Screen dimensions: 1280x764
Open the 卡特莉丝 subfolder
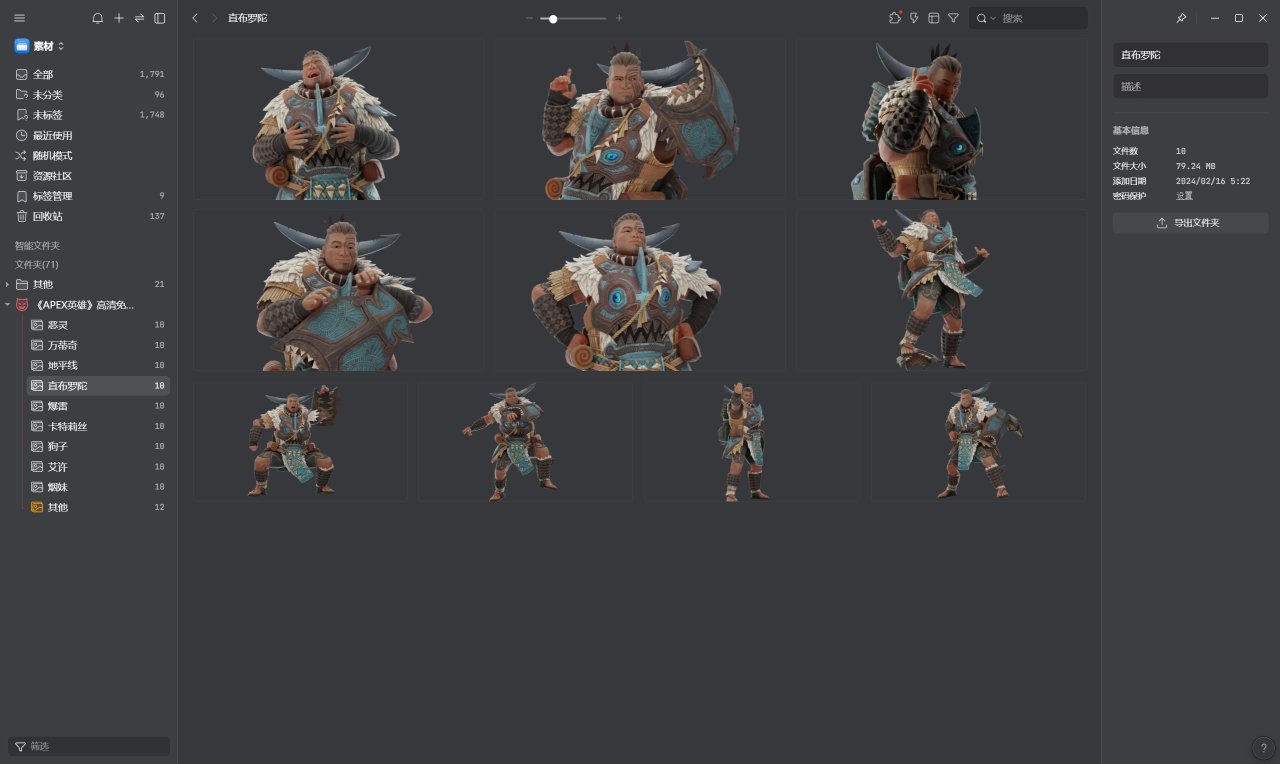[x=97, y=426]
